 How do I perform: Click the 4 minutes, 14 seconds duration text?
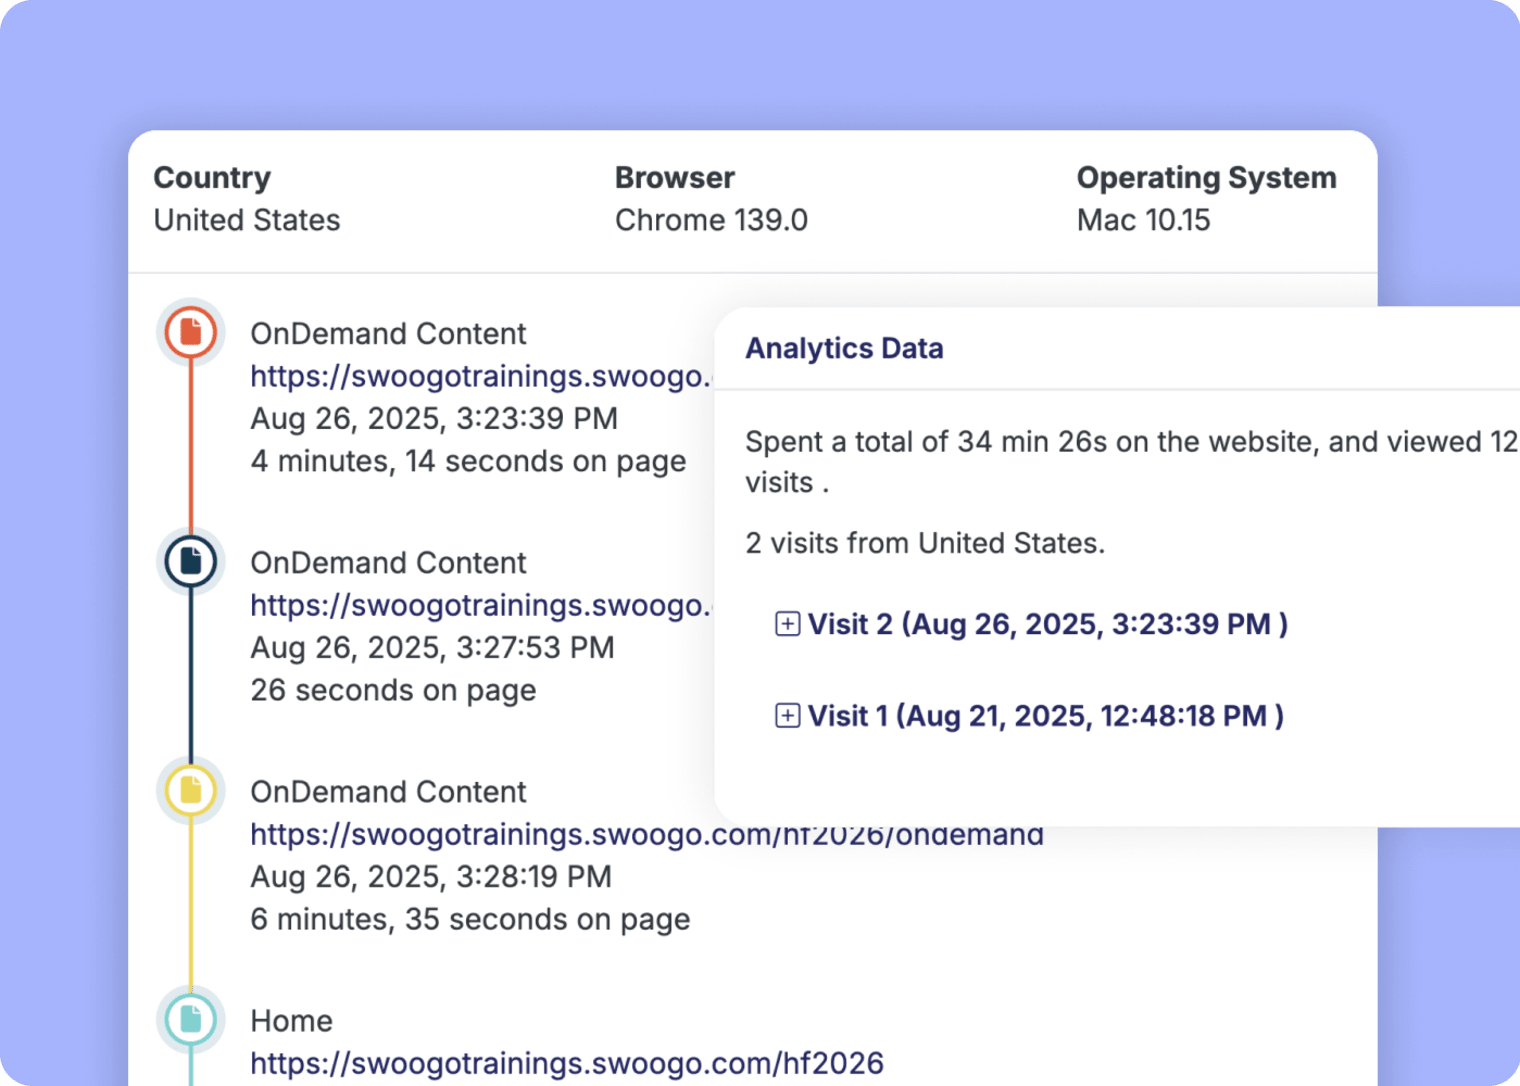pyautogui.click(x=468, y=461)
